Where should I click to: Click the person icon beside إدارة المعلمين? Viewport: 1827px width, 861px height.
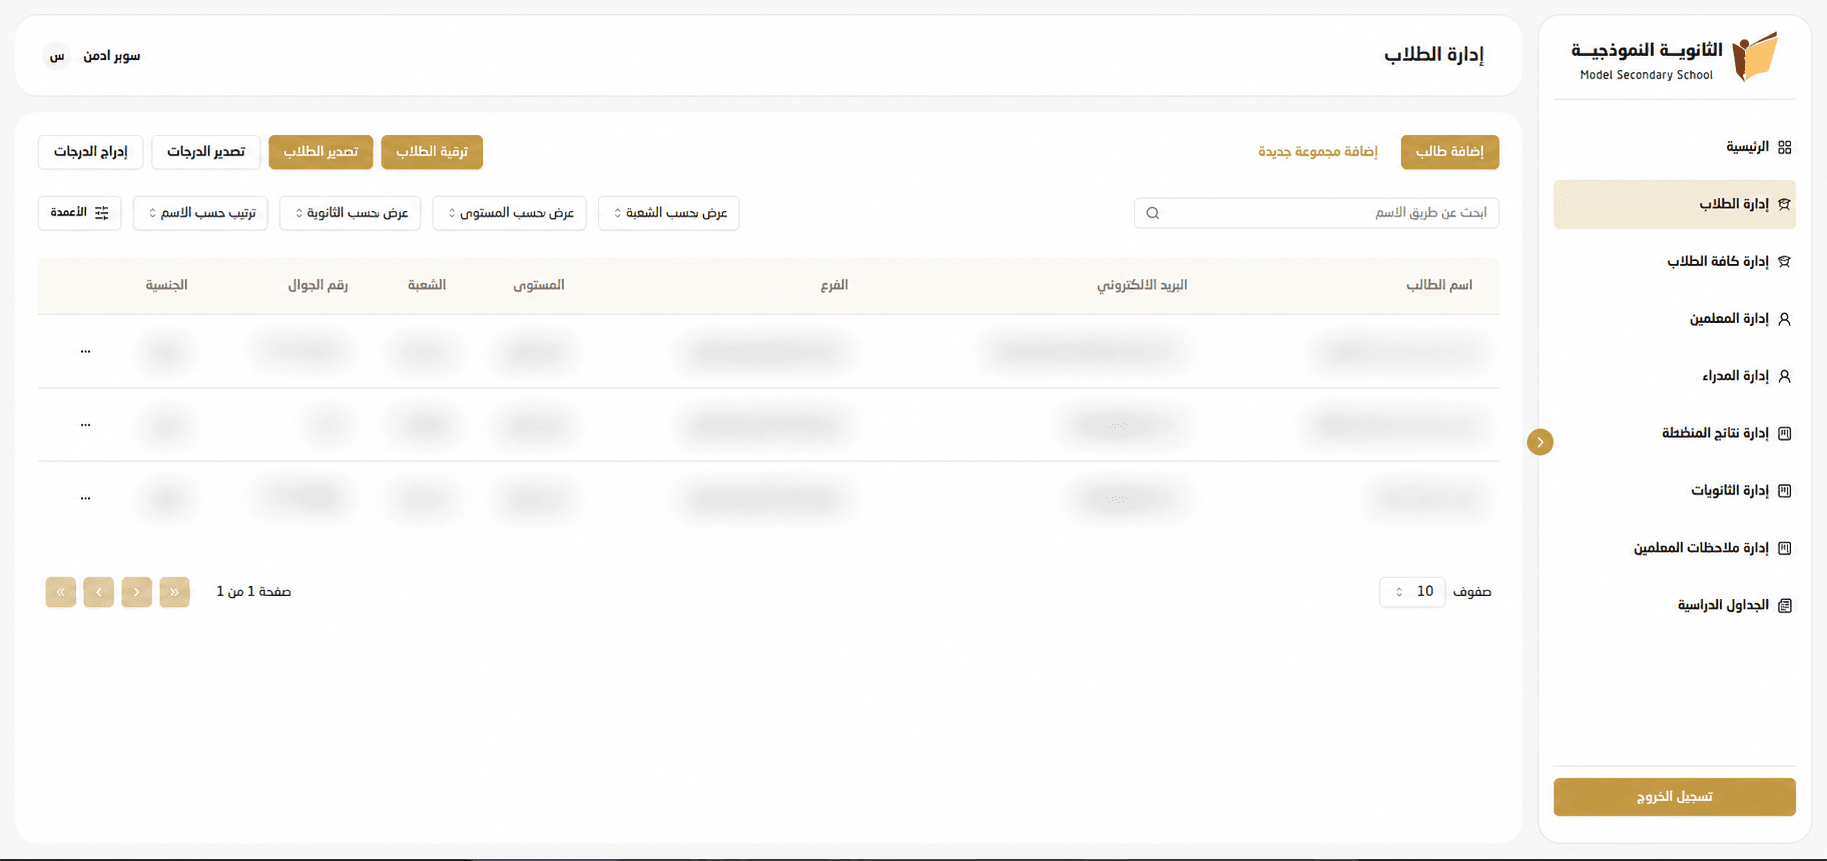(x=1785, y=319)
